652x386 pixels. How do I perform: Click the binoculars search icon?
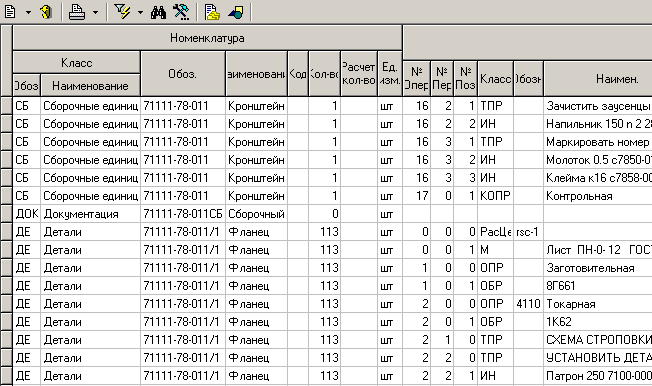pos(158,12)
